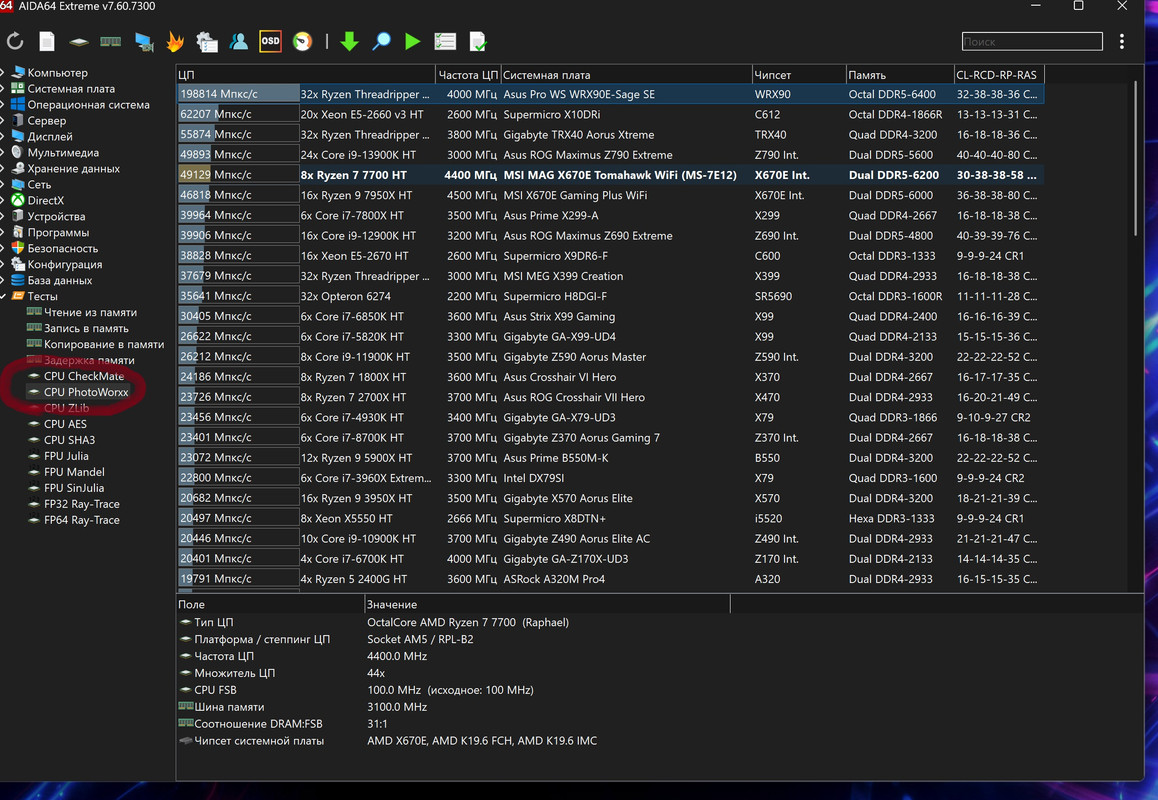
Task: Sort by Память column header
Action: point(900,75)
